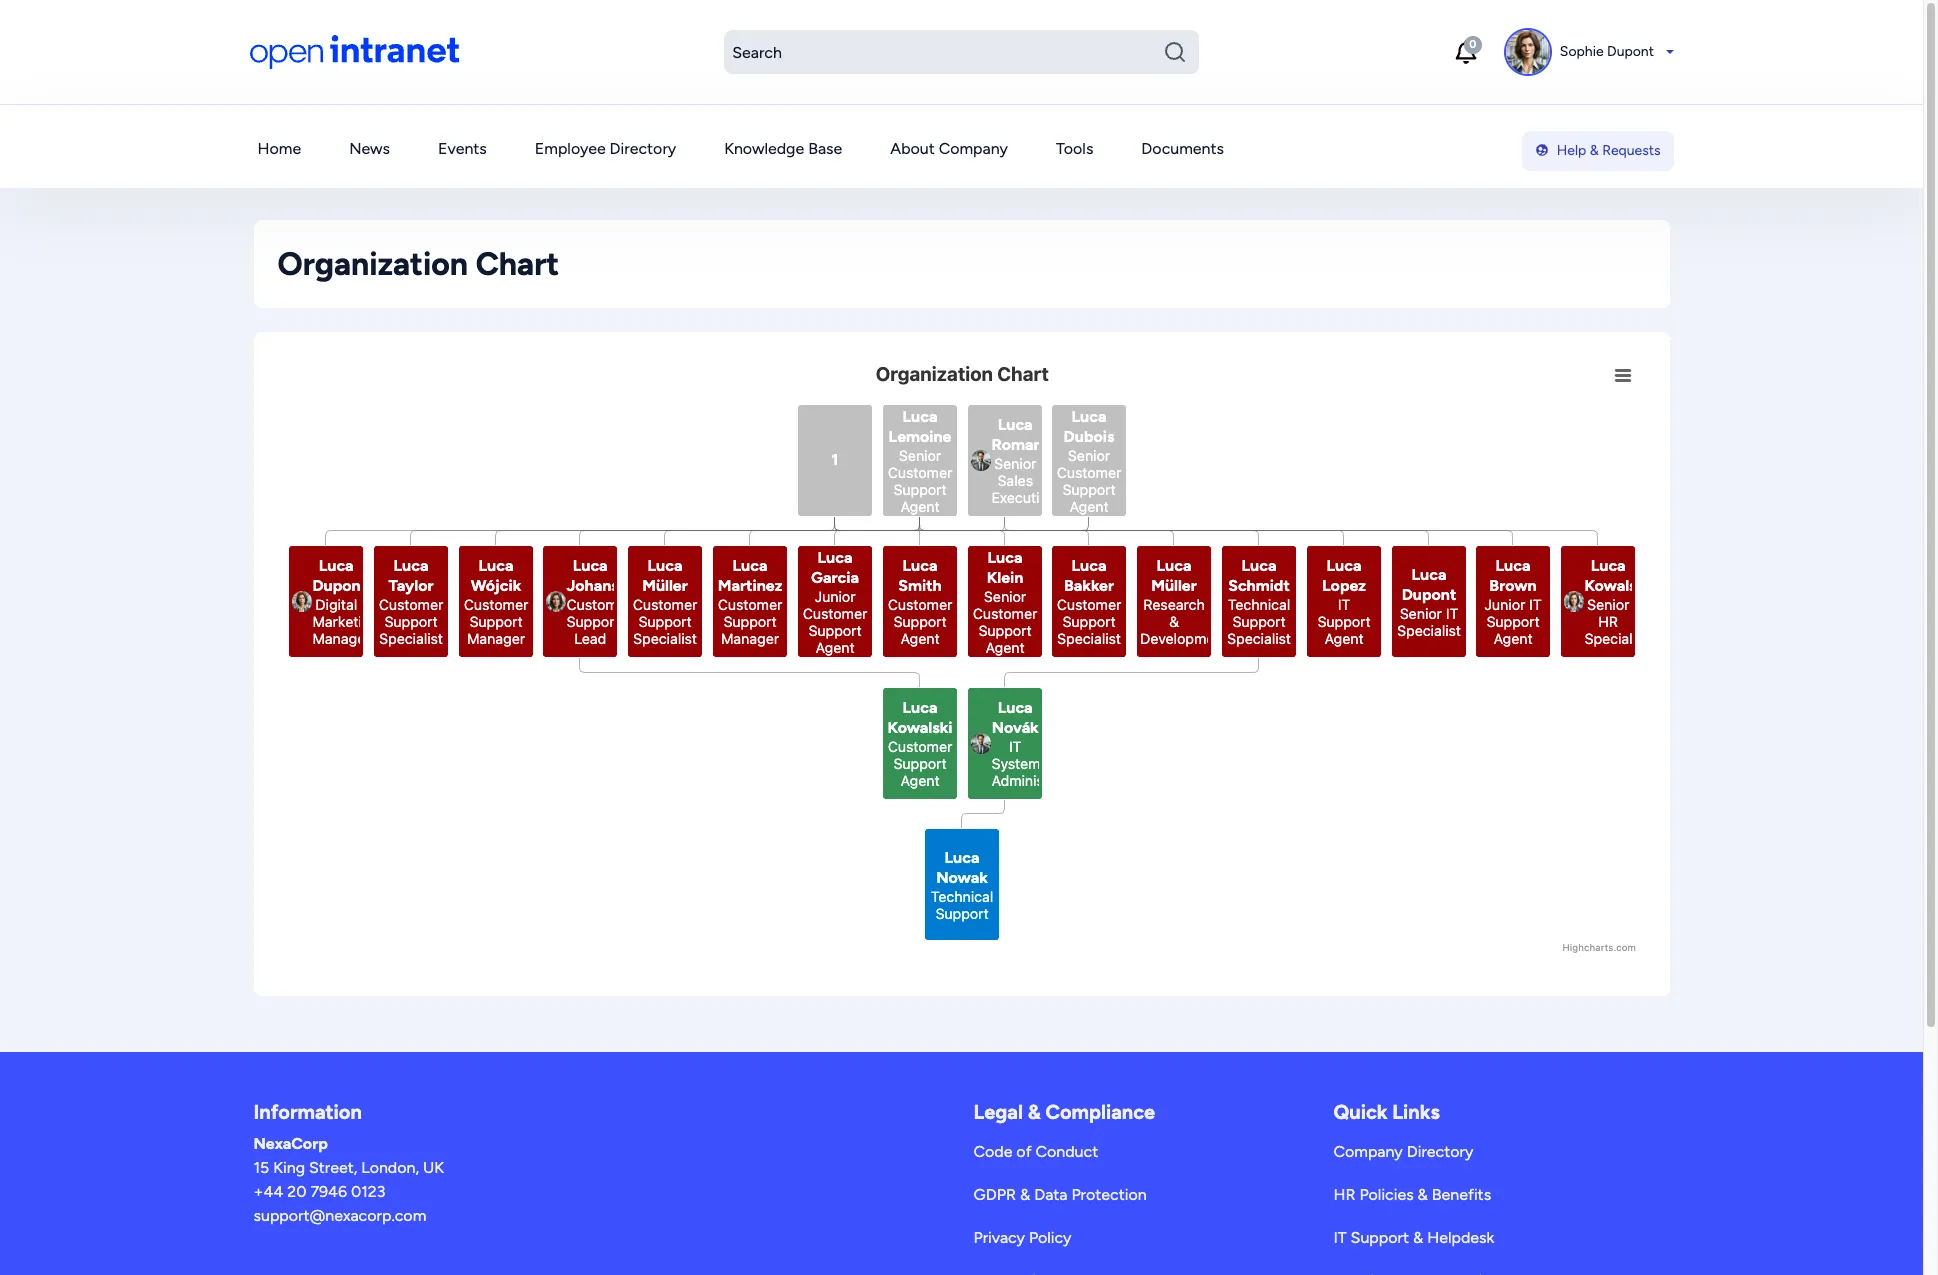The image size is (1938, 1275).
Task: Expand the Sophie Dupont account dropdown
Action: point(1669,52)
